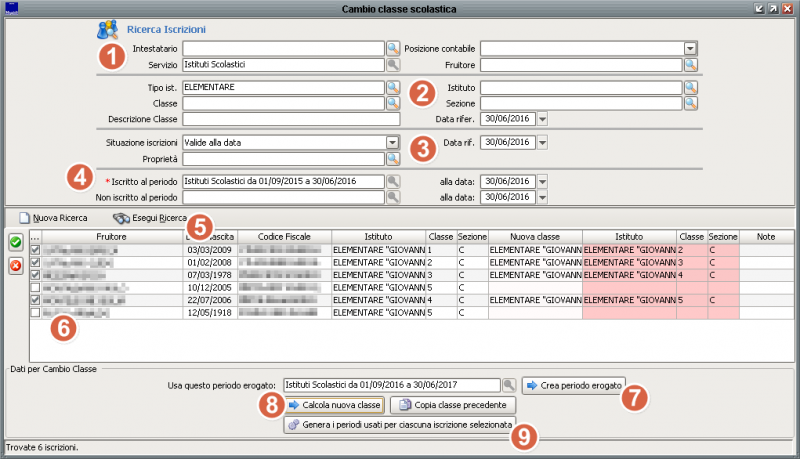
Task: Click the Sezione field search icon
Action: 691,103
